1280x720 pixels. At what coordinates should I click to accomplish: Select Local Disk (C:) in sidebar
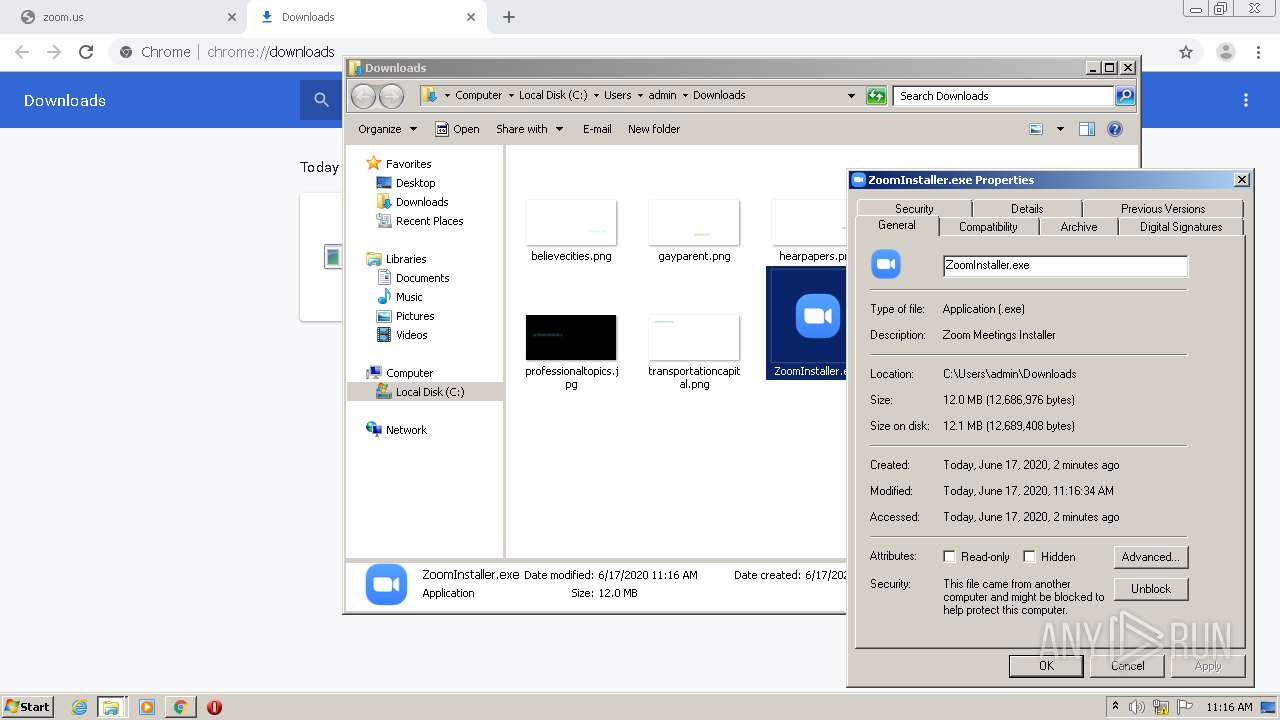point(429,392)
